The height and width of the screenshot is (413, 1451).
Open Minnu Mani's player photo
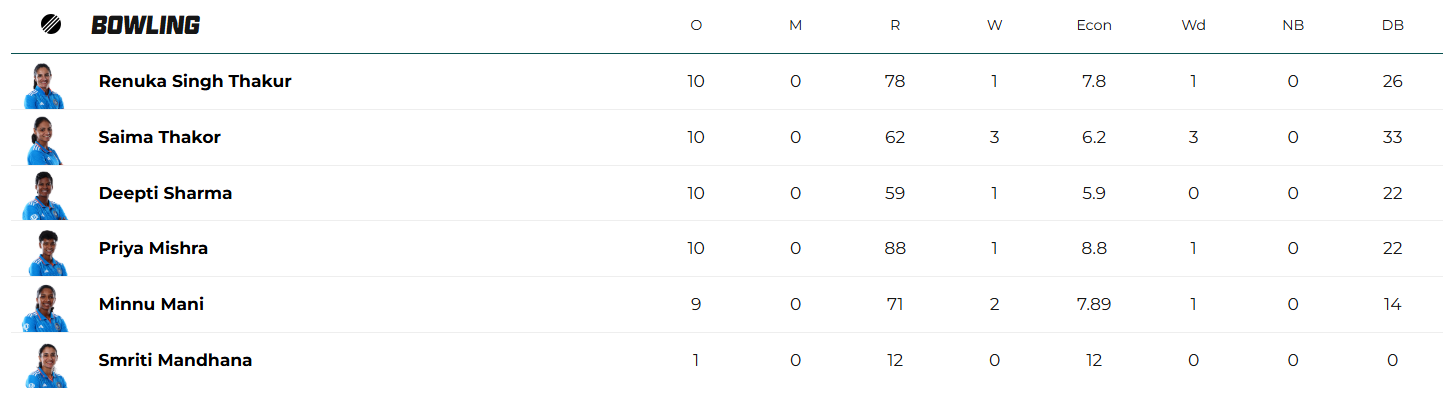[45, 307]
